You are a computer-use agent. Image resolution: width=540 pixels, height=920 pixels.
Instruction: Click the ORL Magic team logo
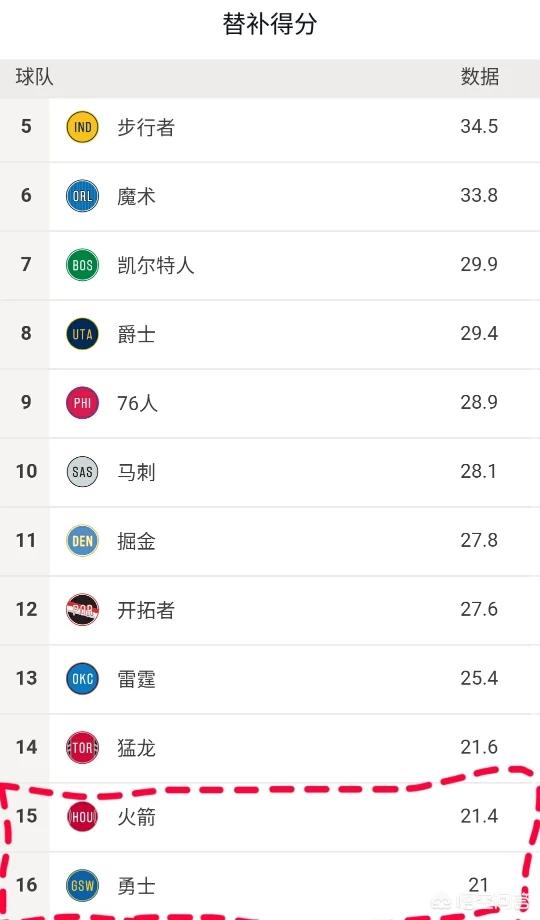82,196
